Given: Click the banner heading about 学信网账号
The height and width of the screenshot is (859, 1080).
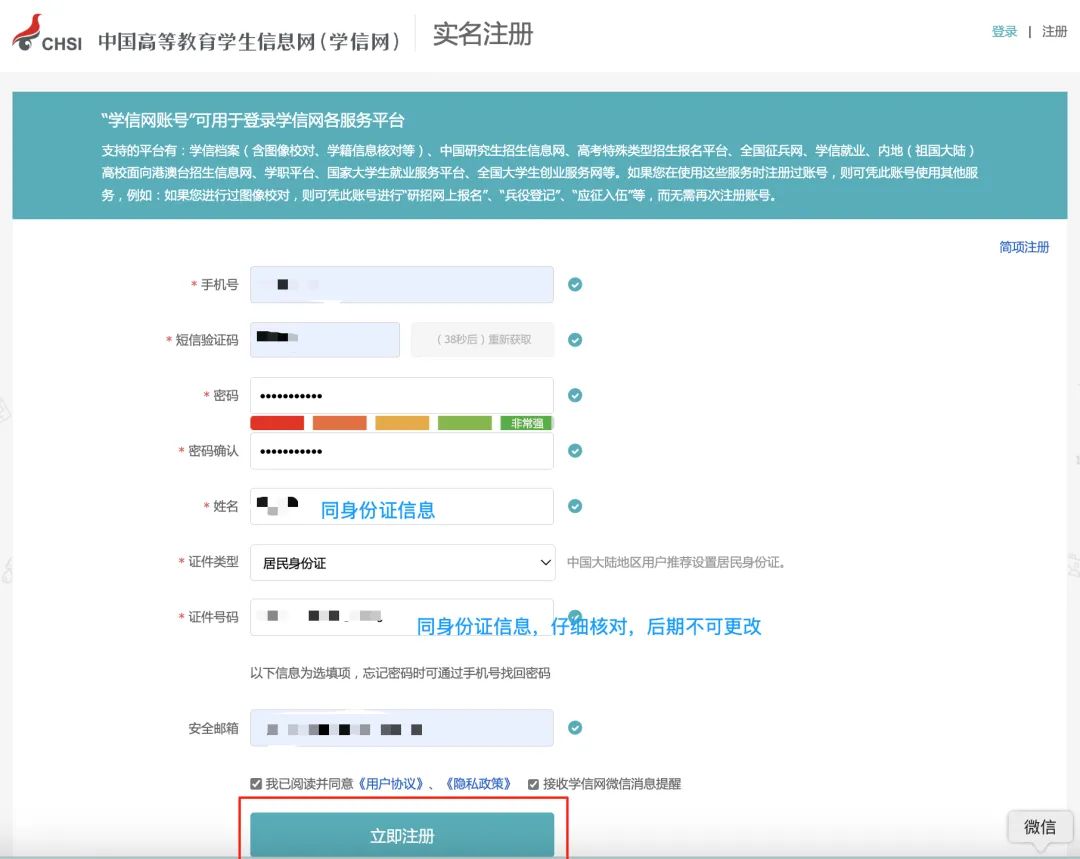Looking at the screenshot, I should [x=253, y=121].
